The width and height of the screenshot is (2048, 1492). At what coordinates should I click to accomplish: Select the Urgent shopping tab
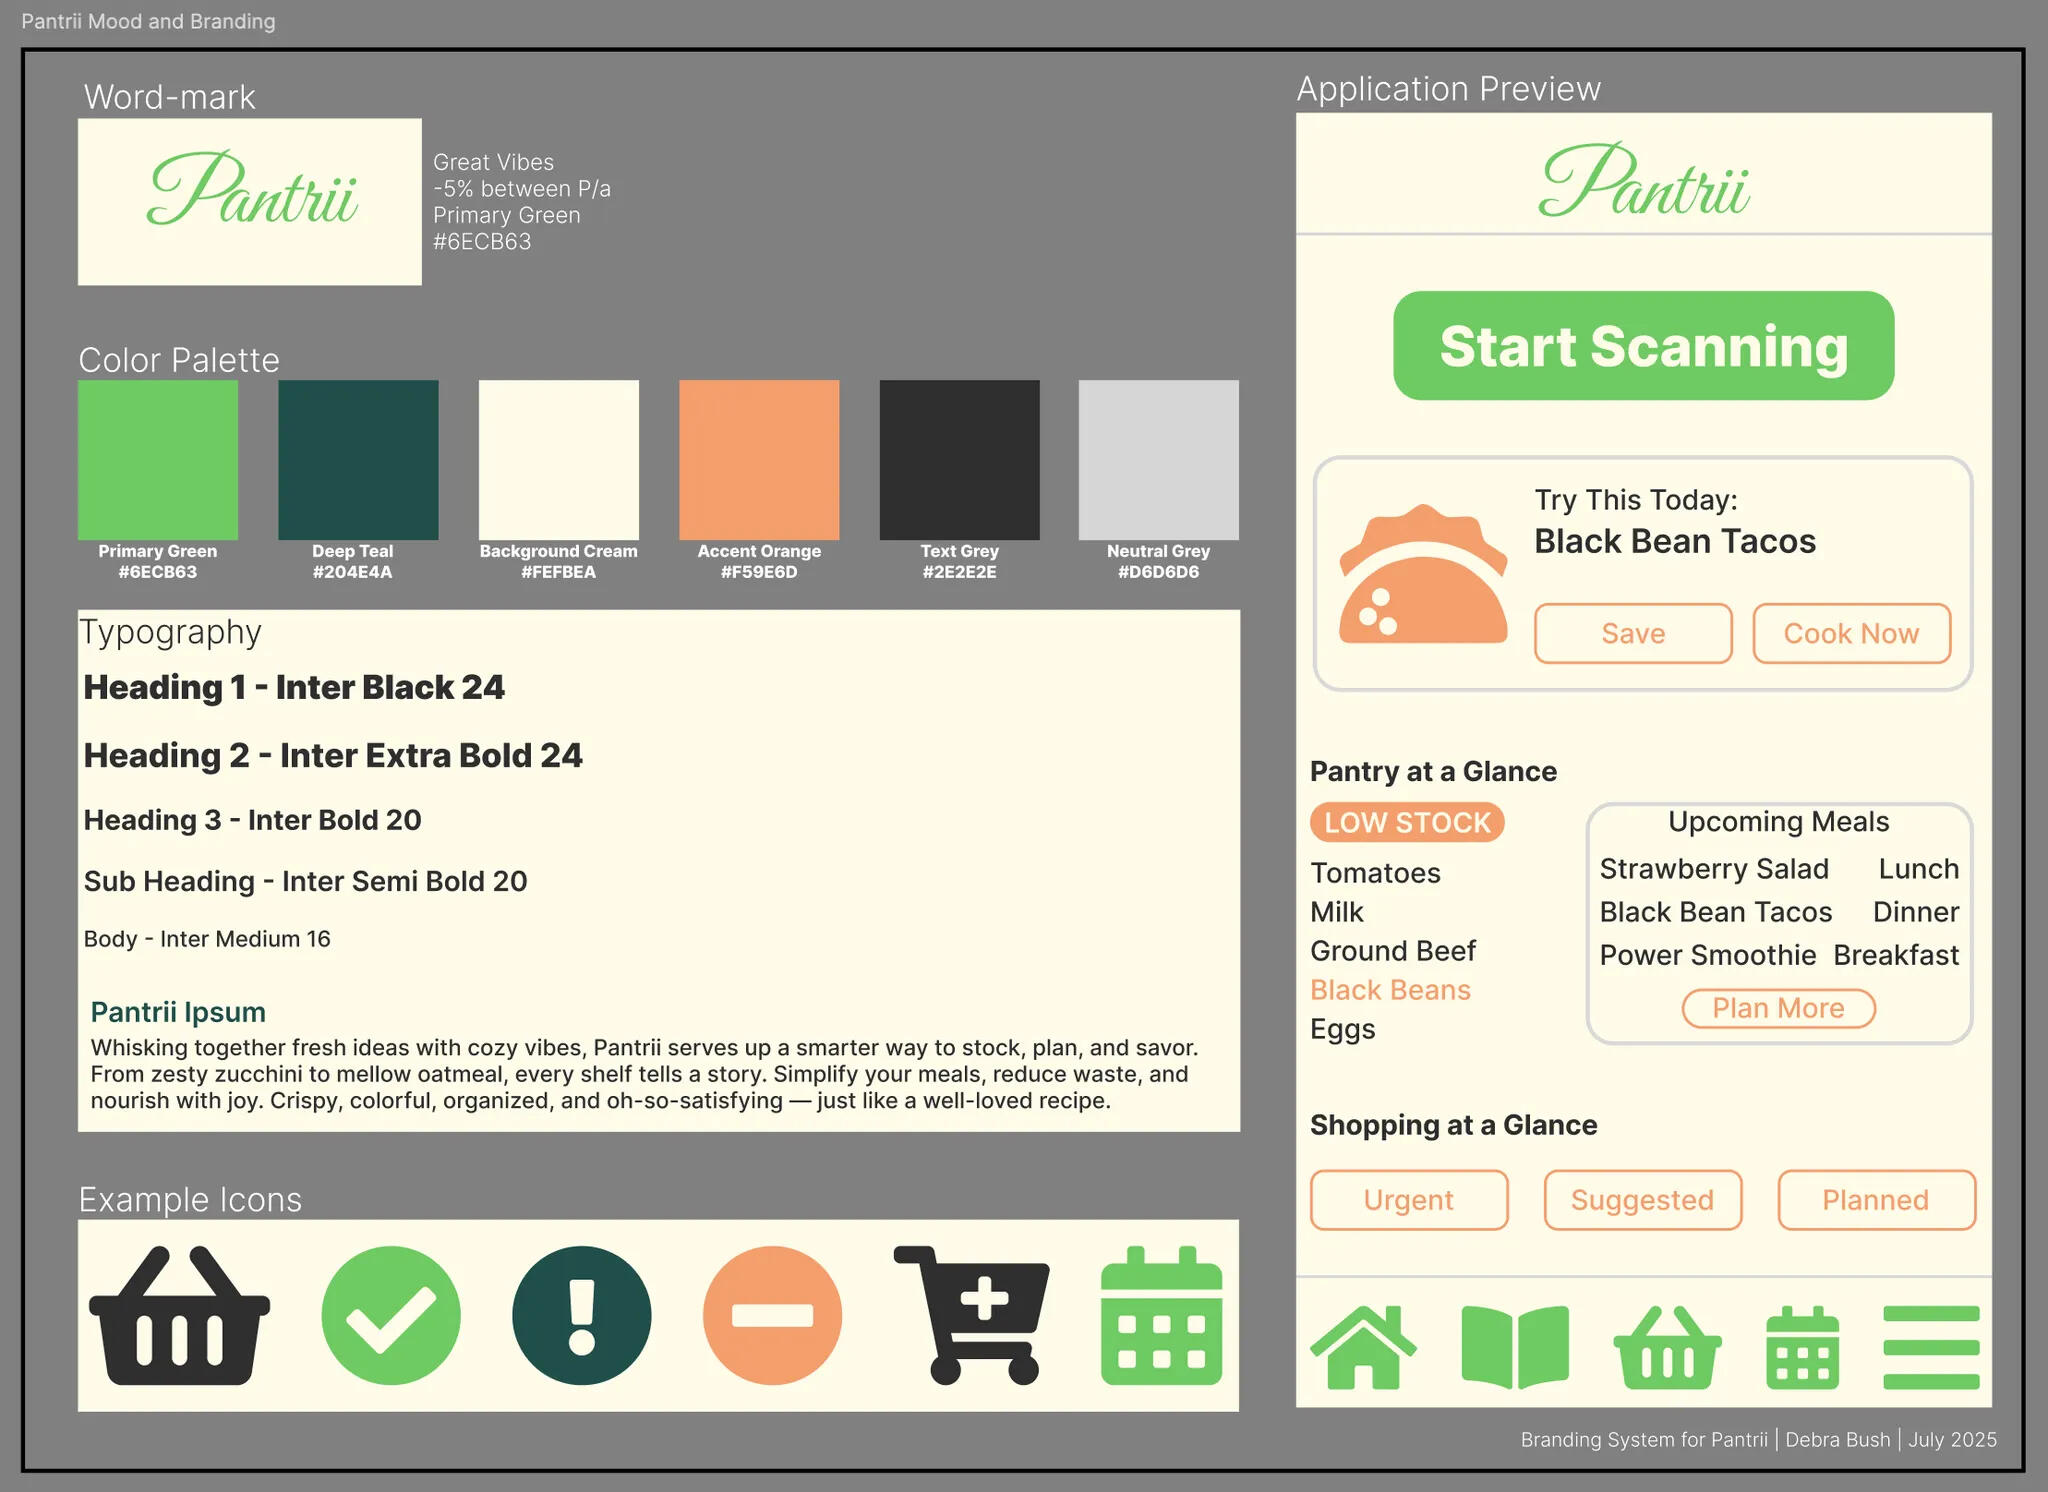[x=1408, y=1200]
